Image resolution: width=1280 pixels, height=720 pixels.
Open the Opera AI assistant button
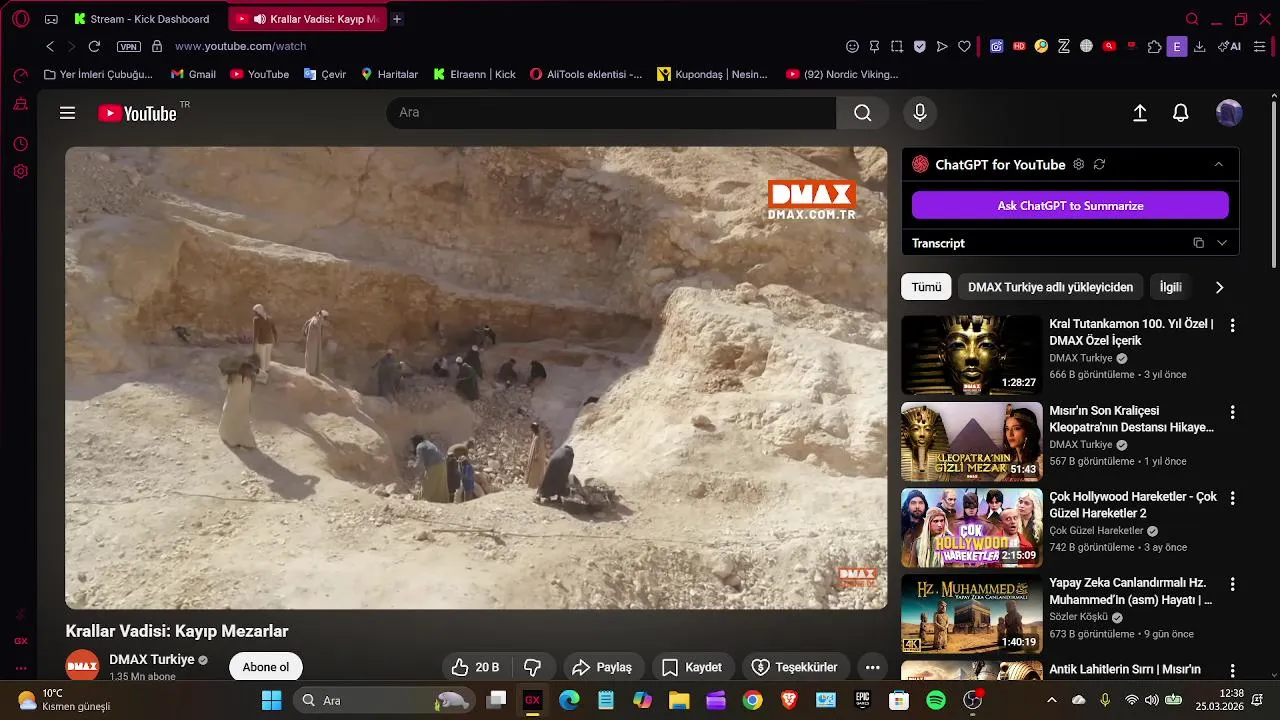click(1229, 46)
